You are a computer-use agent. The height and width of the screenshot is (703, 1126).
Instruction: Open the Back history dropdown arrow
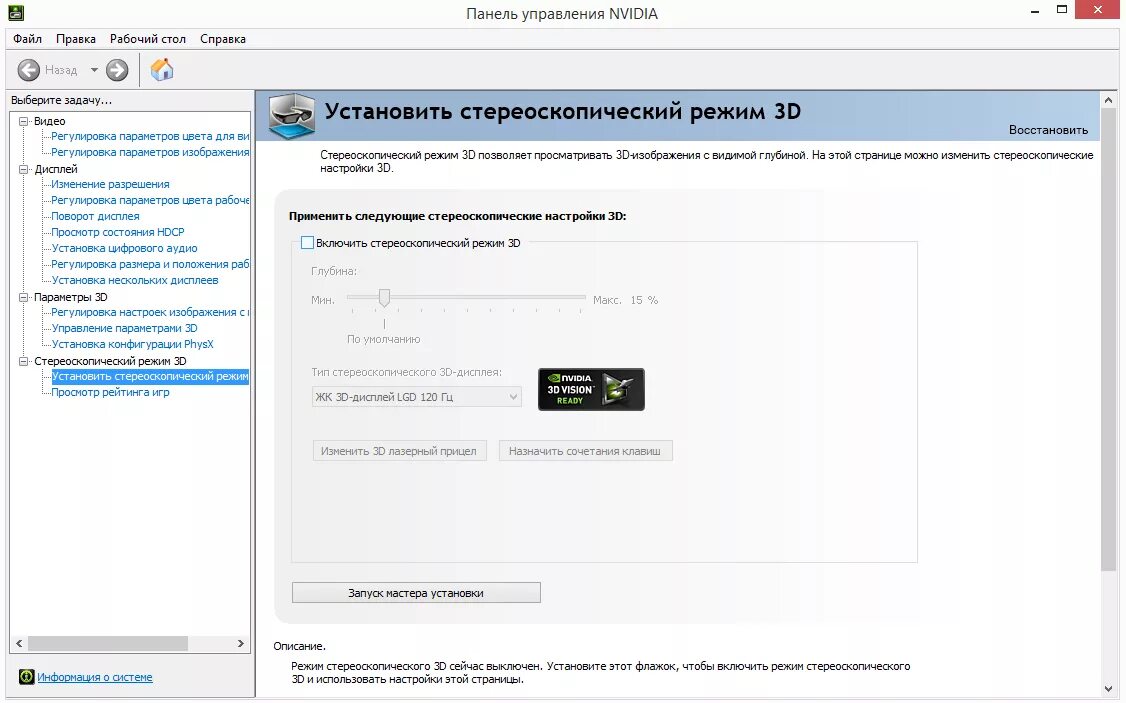tap(94, 70)
